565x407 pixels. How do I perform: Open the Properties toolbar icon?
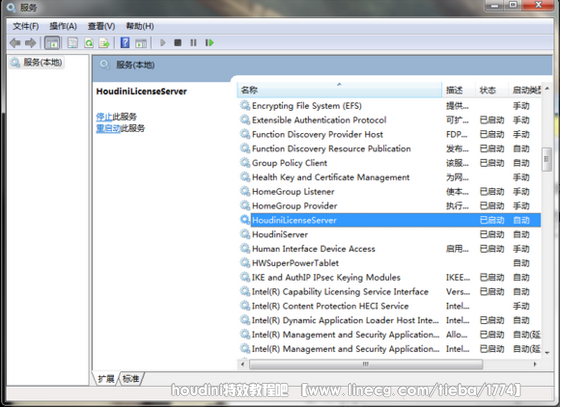pyautogui.click(x=72, y=43)
